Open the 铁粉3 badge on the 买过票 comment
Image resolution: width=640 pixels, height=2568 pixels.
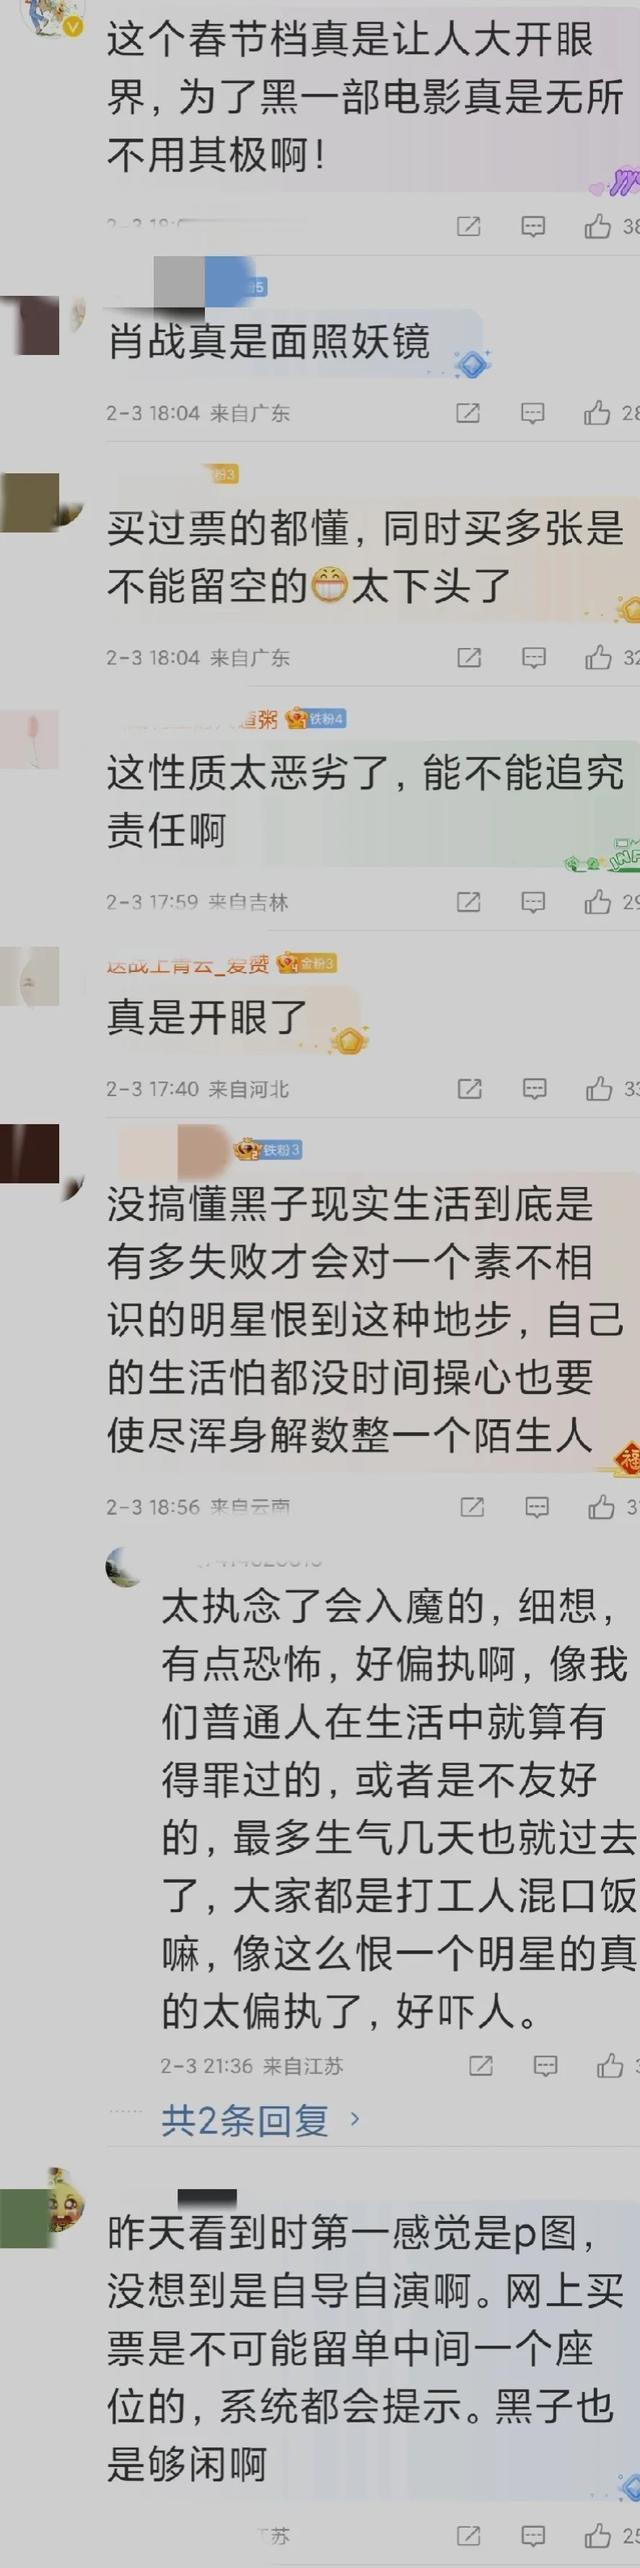pos(224,474)
